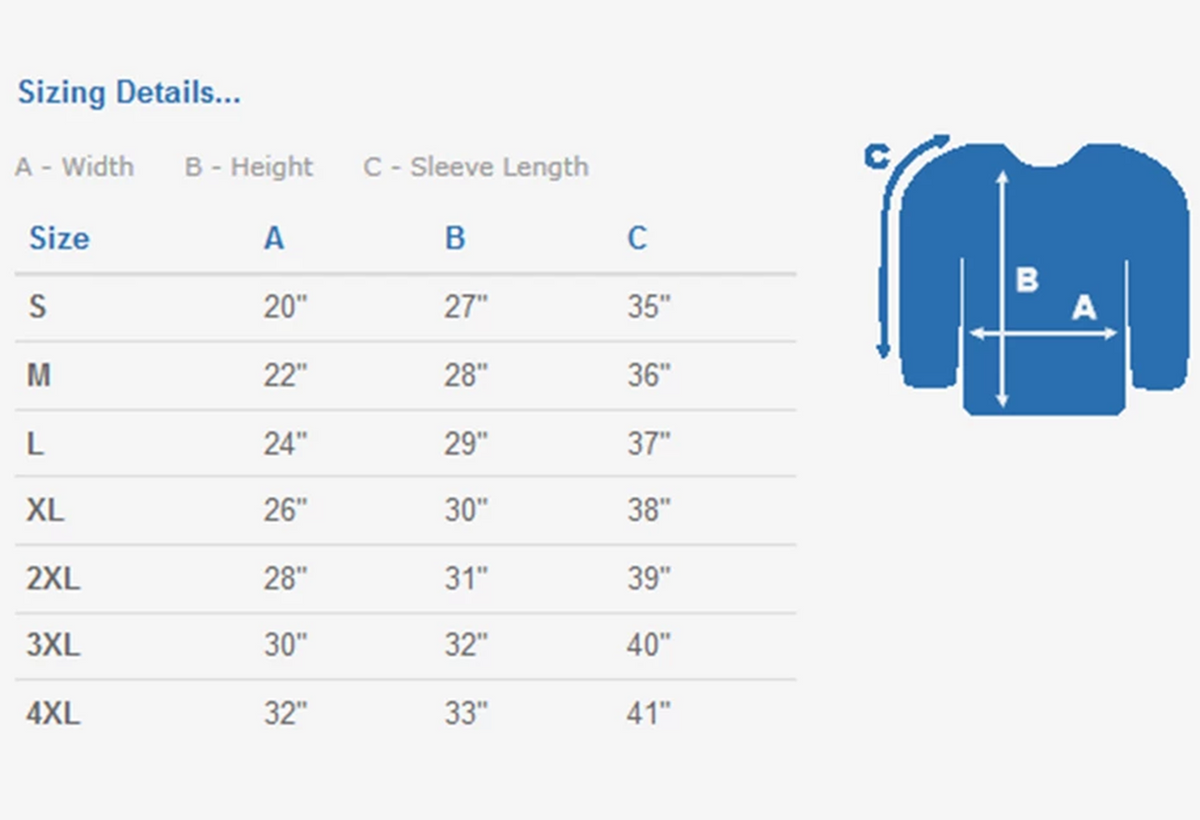The image size is (1200, 820).
Task: Click the C column header
Action: 637,238
